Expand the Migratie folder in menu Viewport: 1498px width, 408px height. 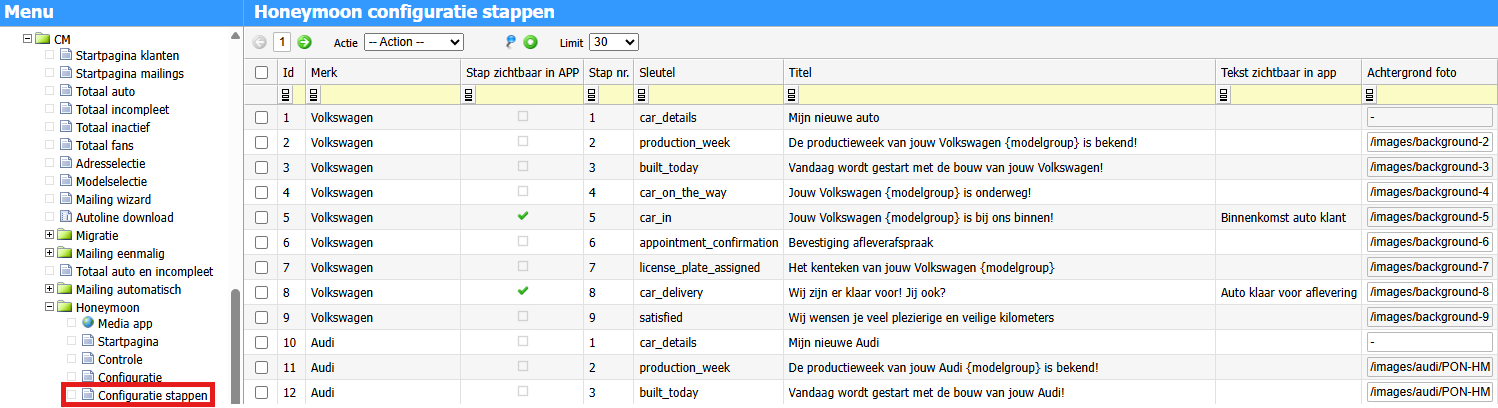click(50, 234)
